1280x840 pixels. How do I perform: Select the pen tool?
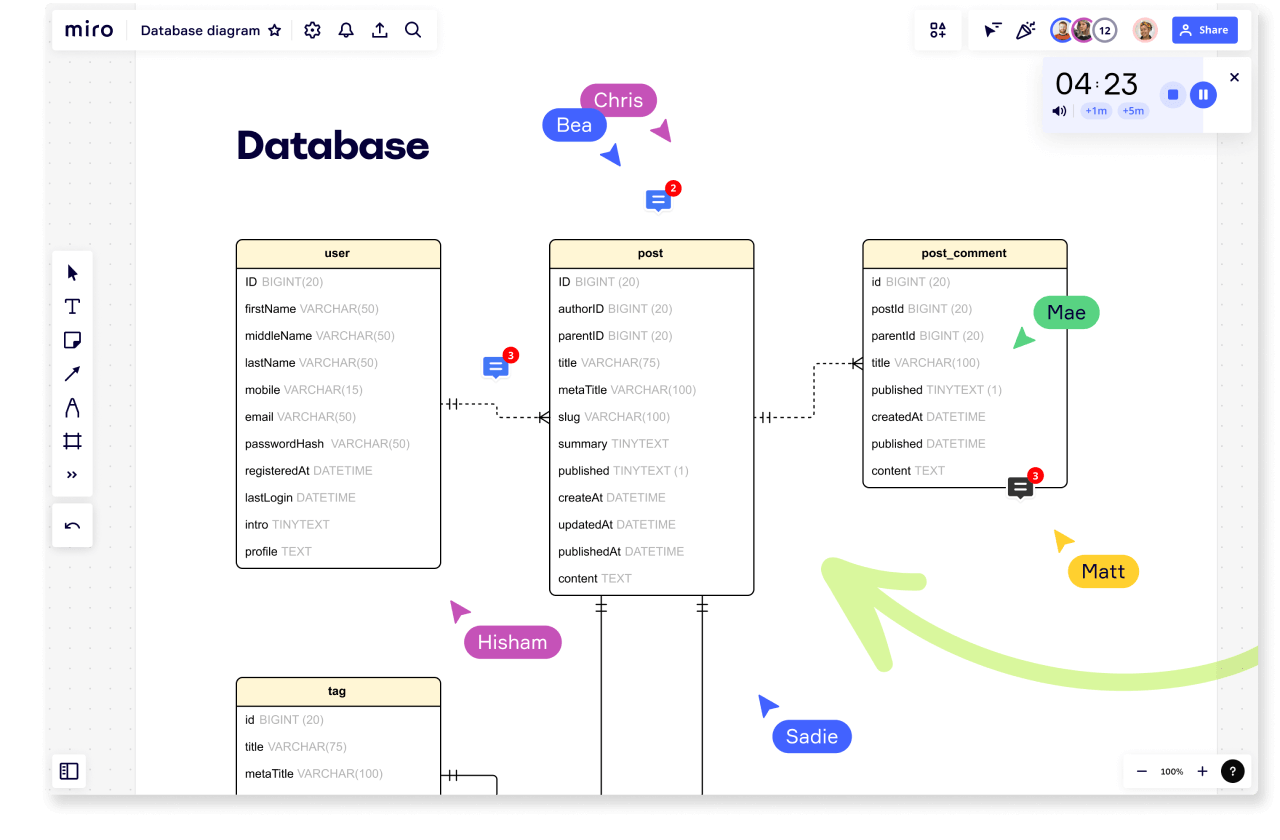72,407
